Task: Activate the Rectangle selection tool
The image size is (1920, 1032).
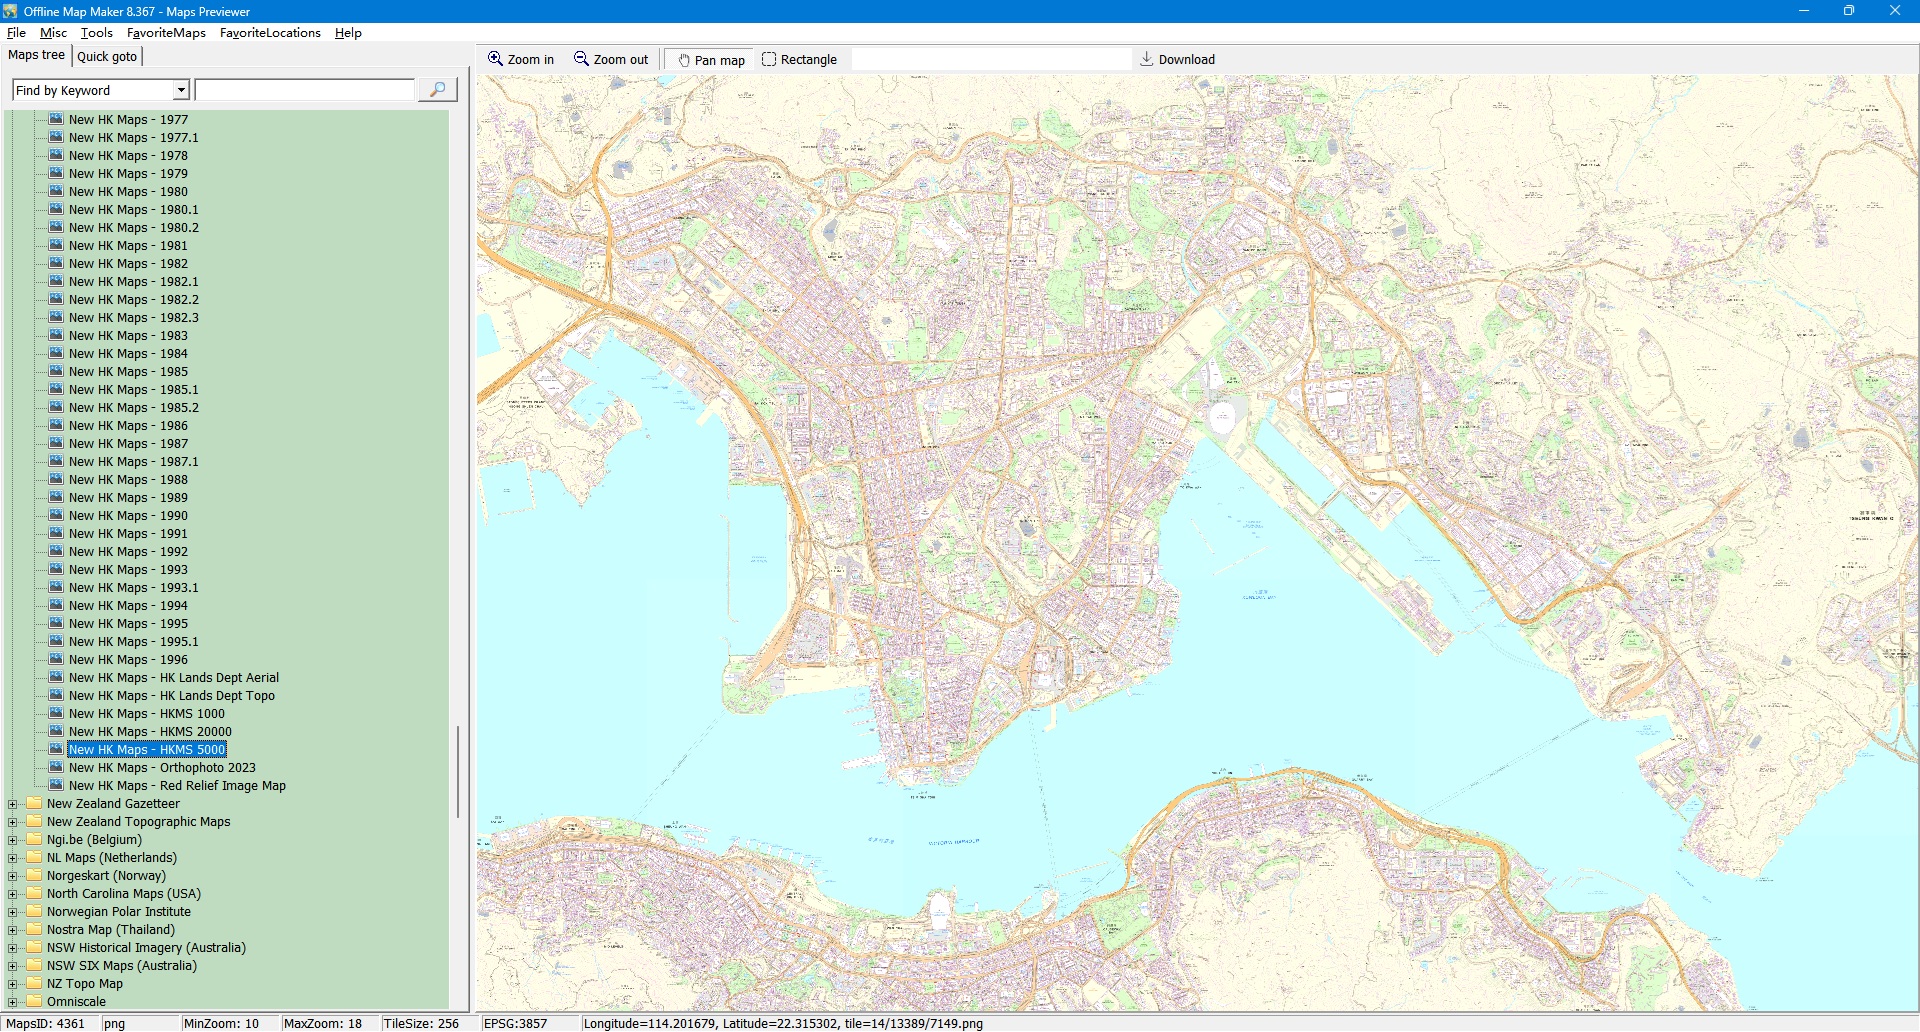Action: pos(769,59)
